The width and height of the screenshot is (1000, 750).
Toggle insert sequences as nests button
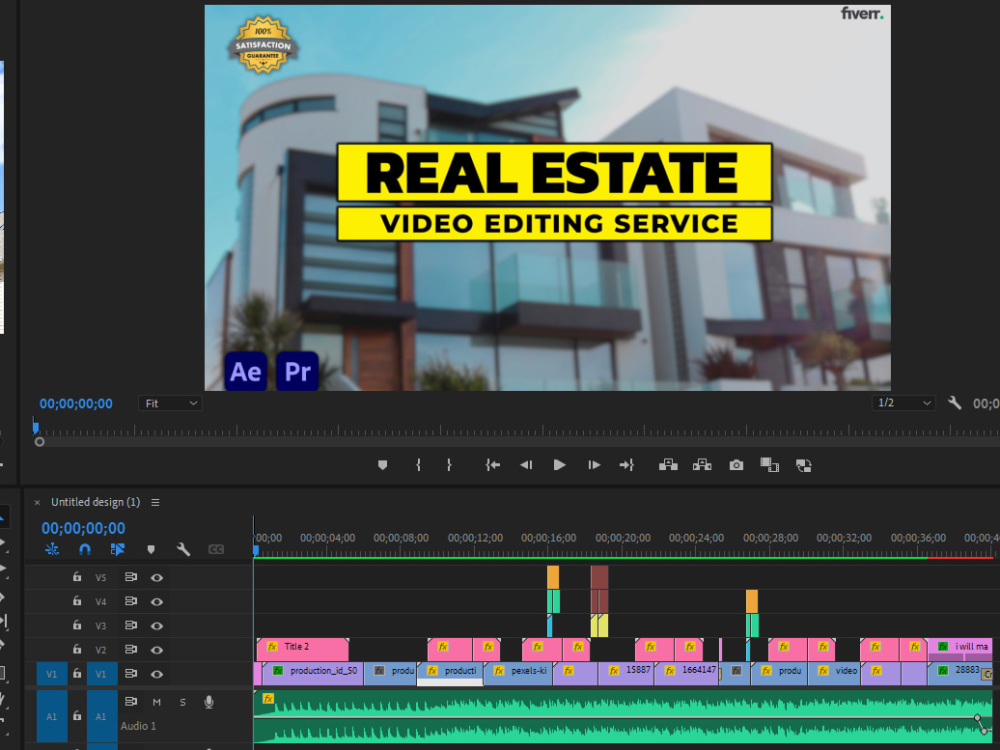[52, 549]
